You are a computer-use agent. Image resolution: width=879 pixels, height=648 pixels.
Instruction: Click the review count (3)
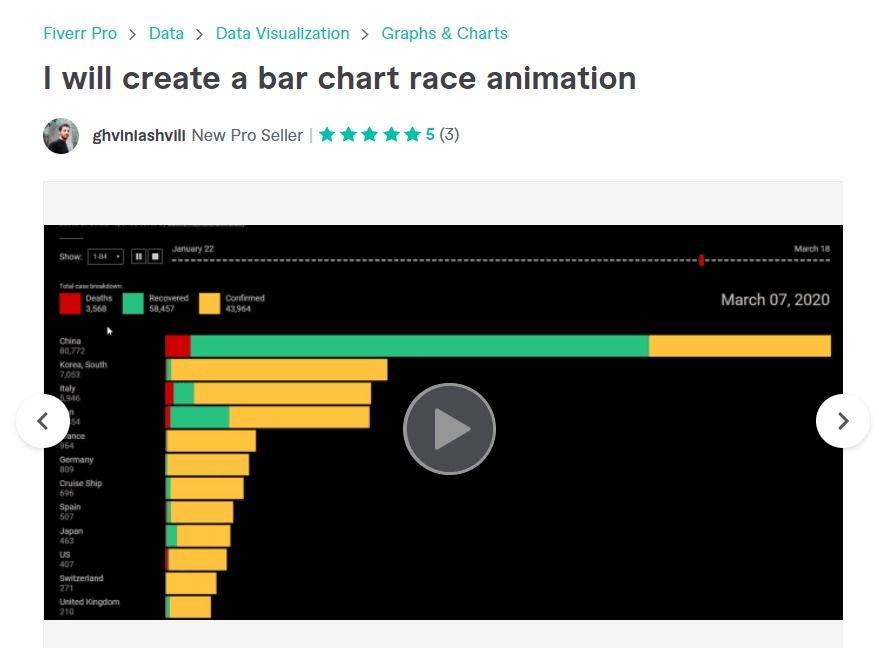click(449, 135)
